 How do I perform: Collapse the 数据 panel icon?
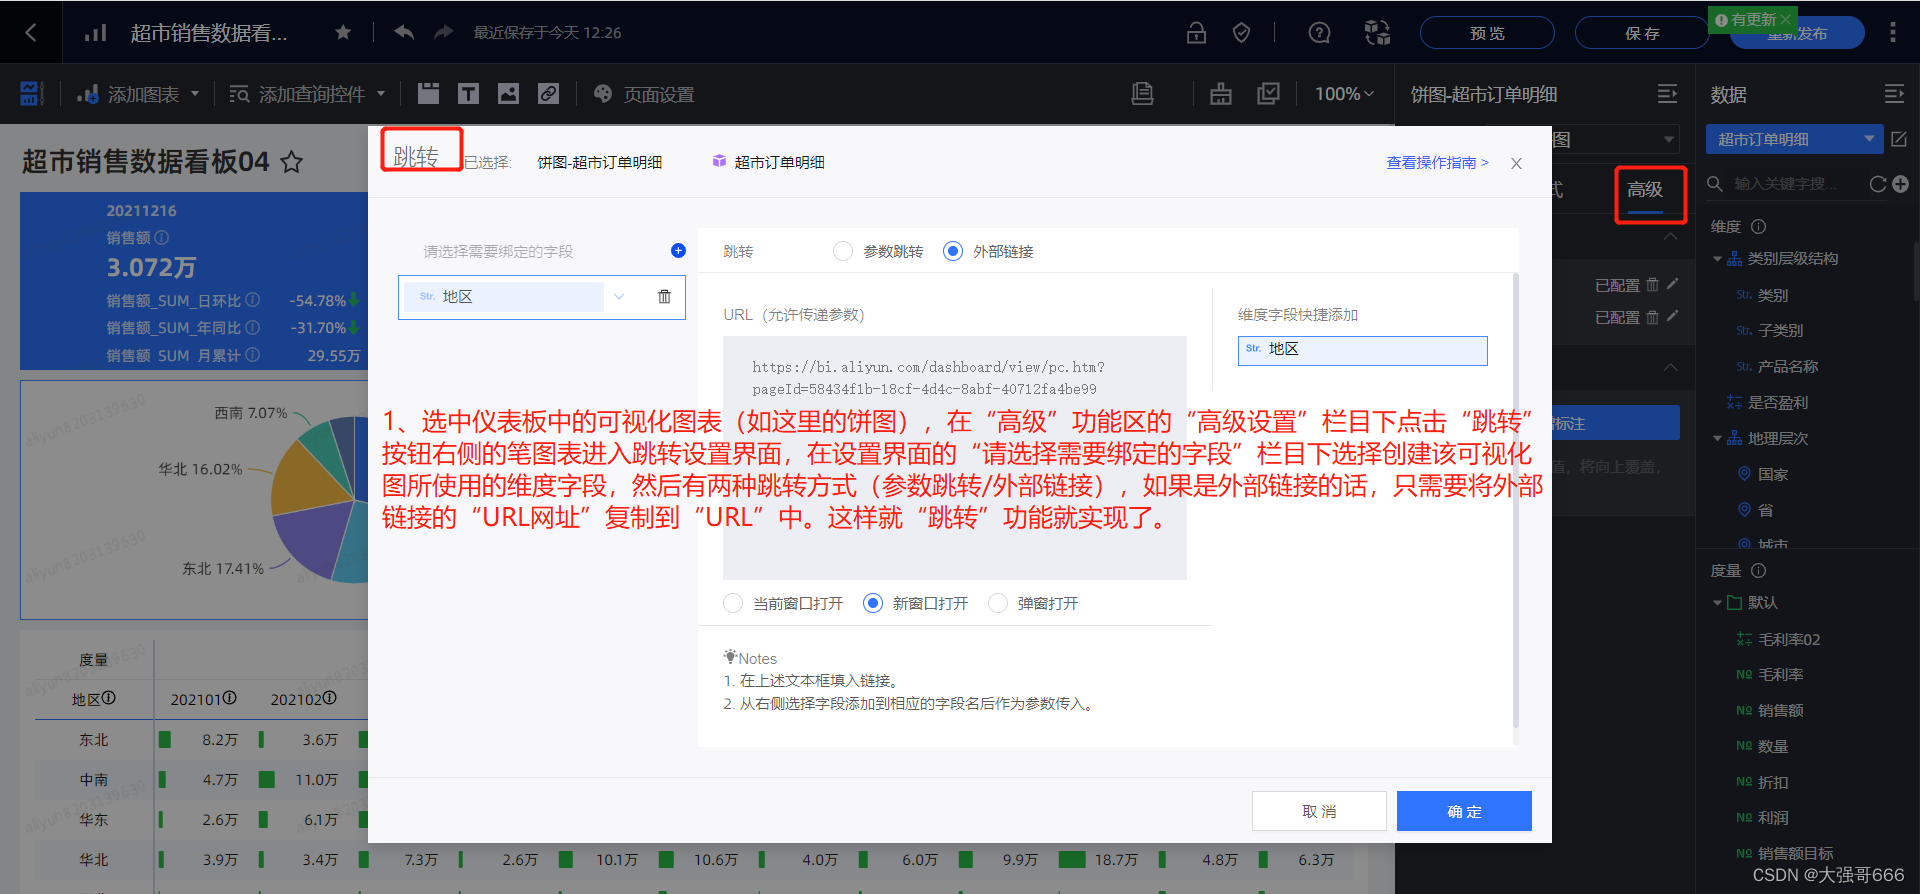point(1894,94)
